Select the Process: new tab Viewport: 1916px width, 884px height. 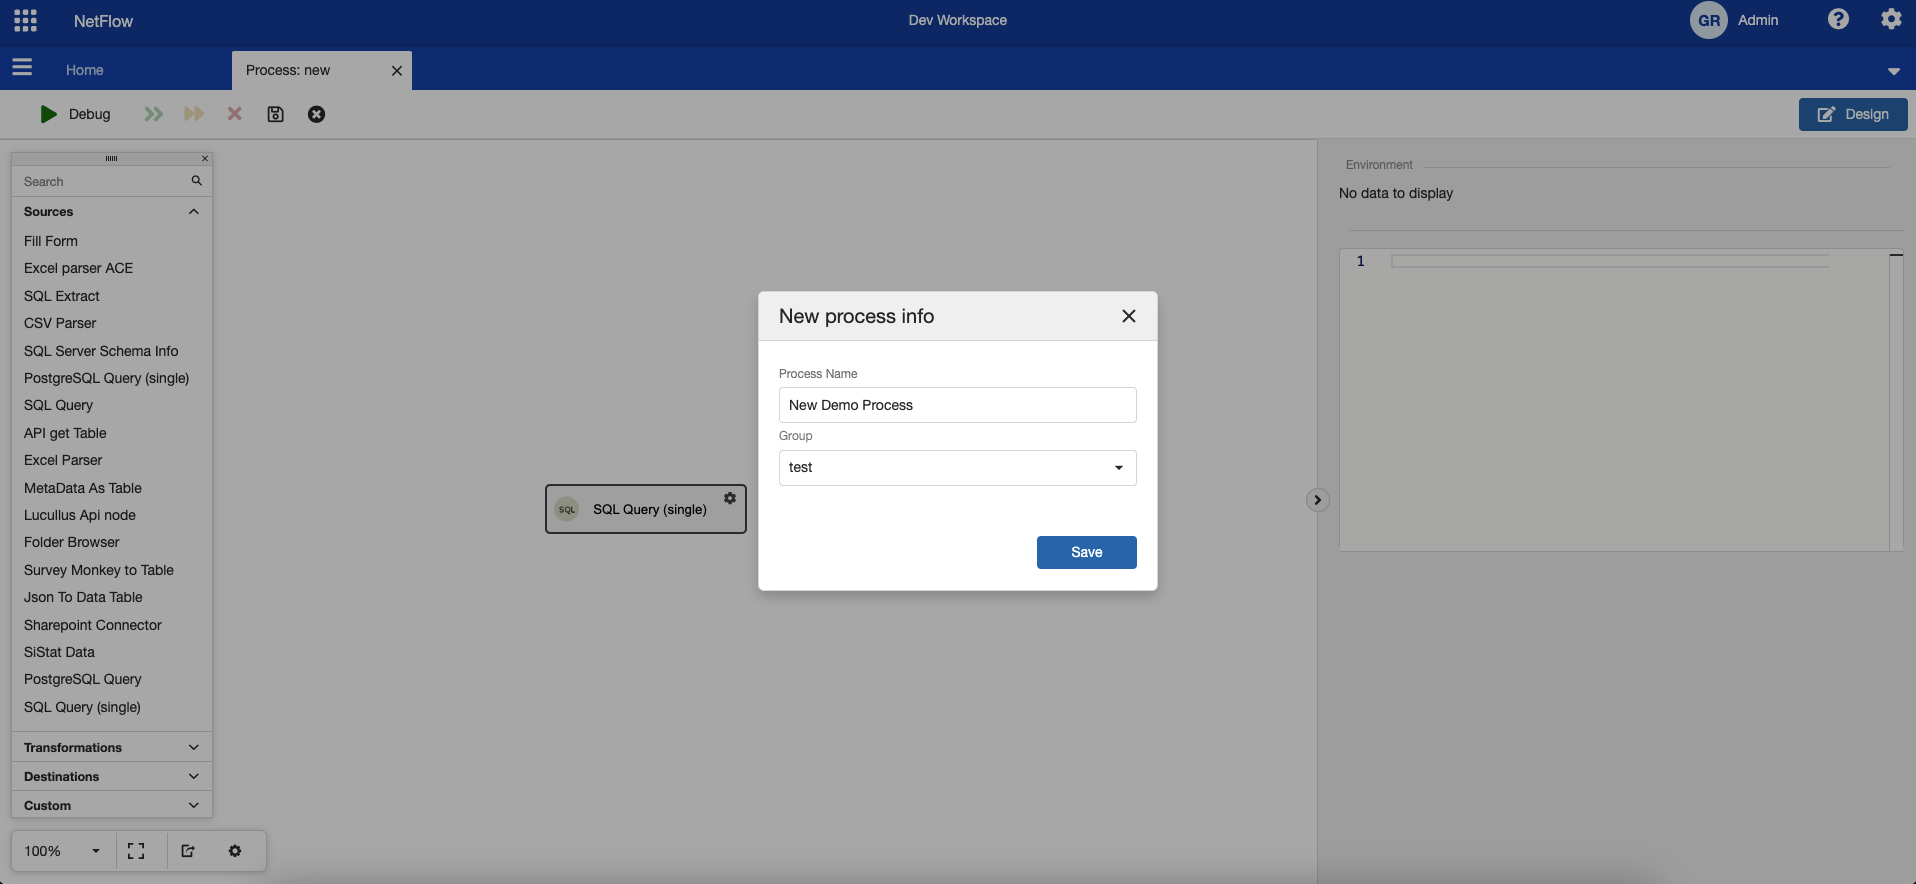288,70
